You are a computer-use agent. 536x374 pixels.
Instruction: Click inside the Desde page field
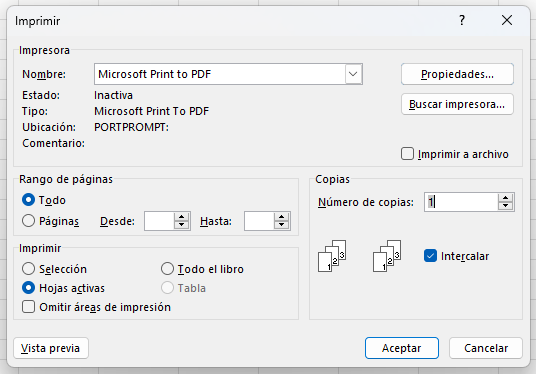(x=159, y=221)
